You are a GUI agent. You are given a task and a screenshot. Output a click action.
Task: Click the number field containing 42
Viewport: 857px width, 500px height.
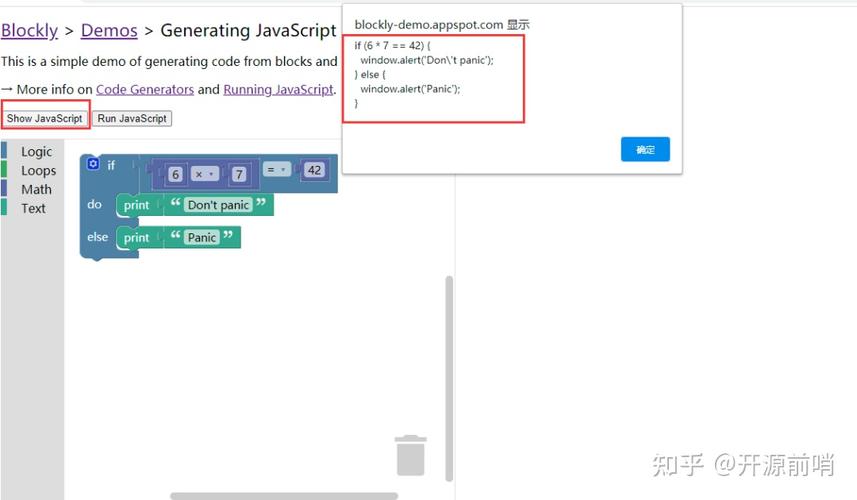pyautogui.click(x=315, y=170)
